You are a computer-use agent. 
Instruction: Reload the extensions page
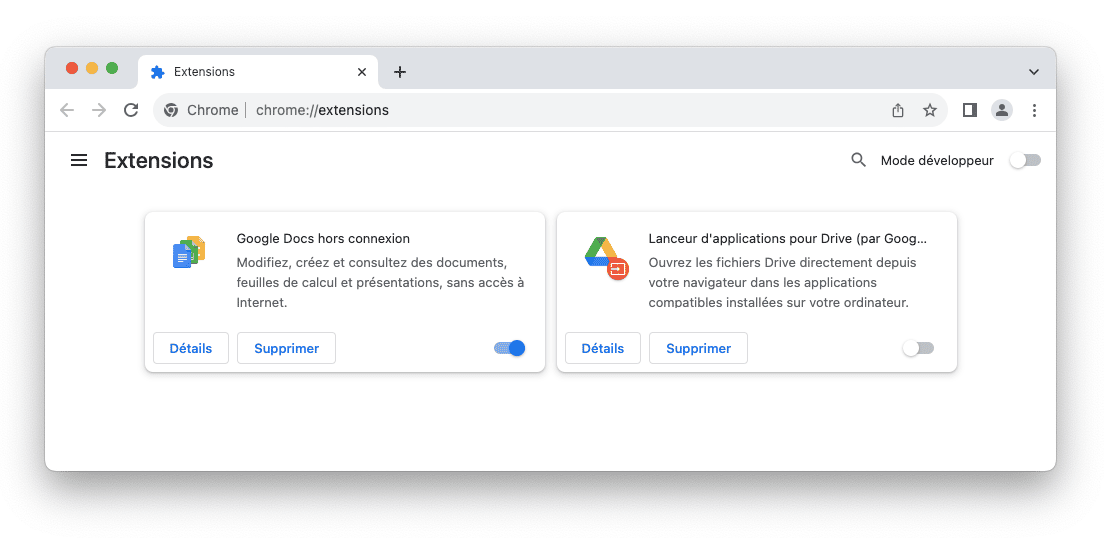tap(131, 110)
